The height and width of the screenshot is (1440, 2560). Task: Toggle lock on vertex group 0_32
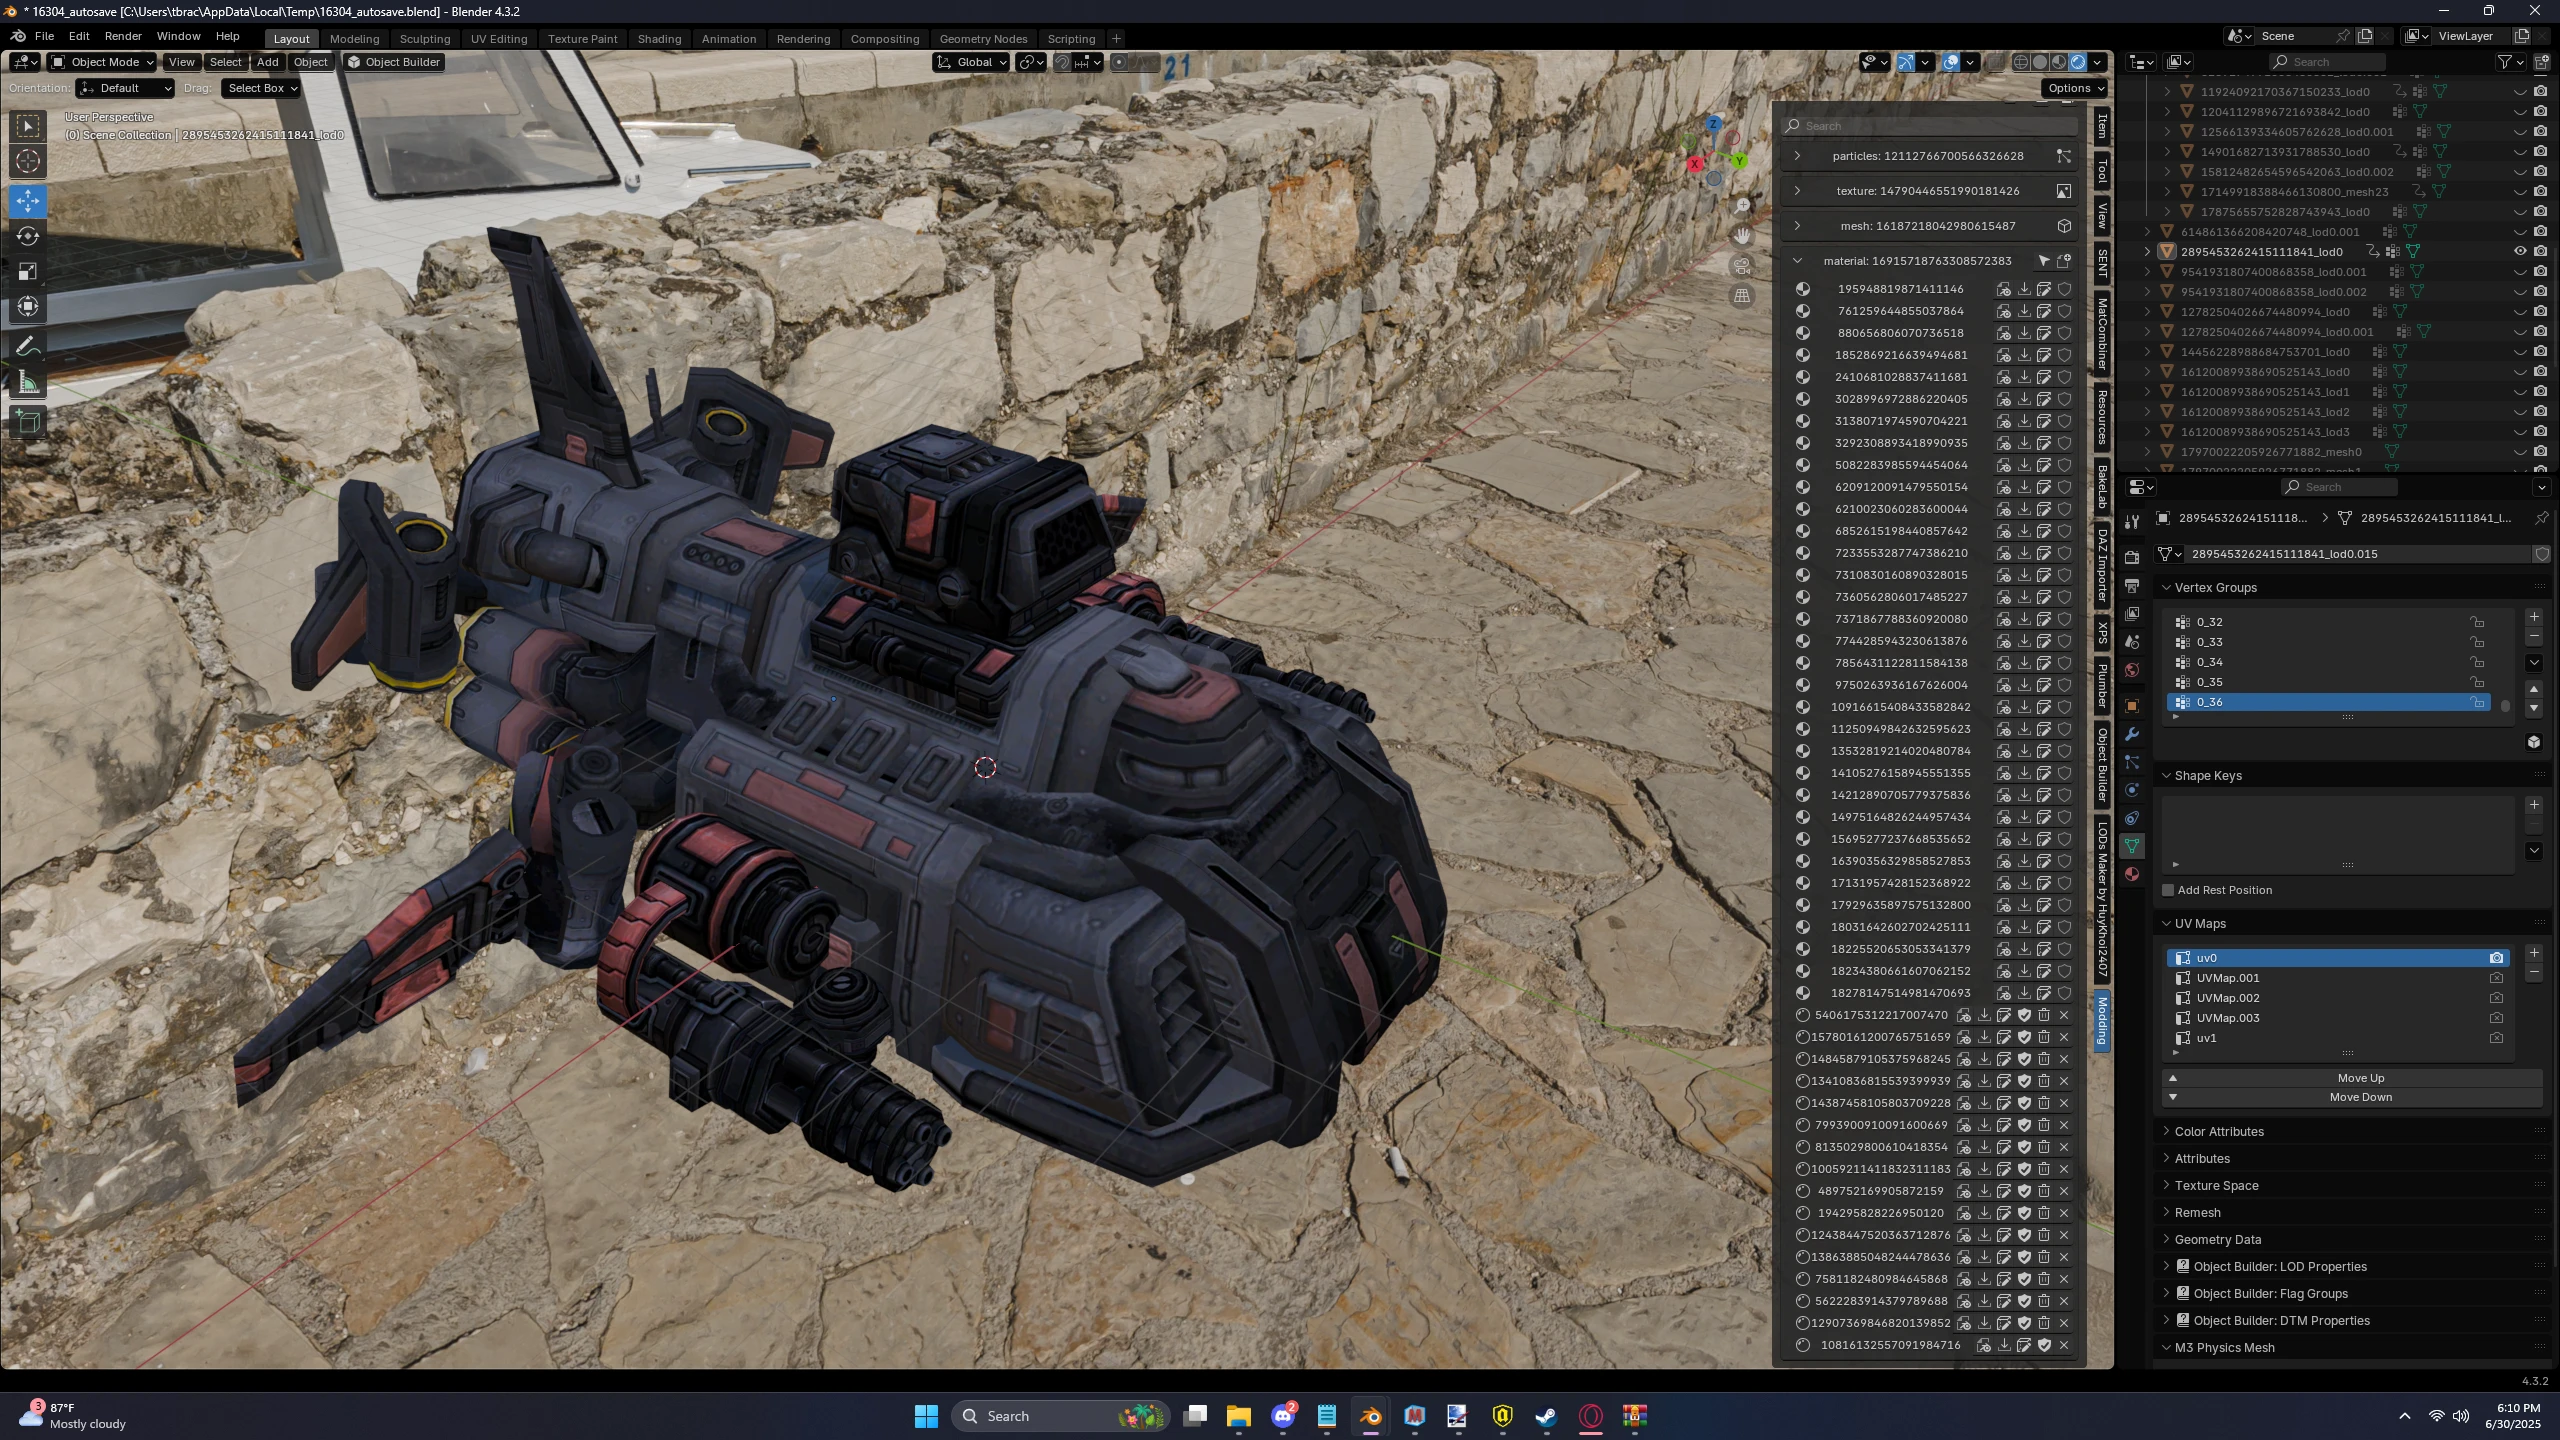pyautogui.click(x=2477, y=622)
